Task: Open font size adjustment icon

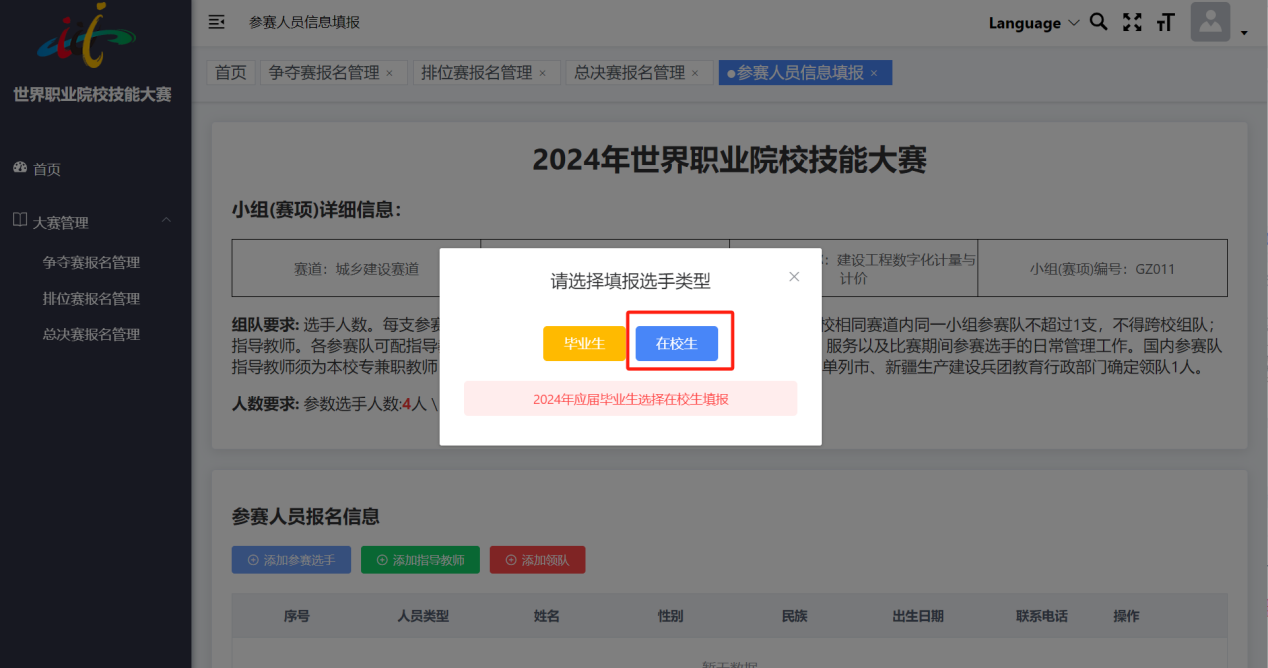Action: point(1164,22)
